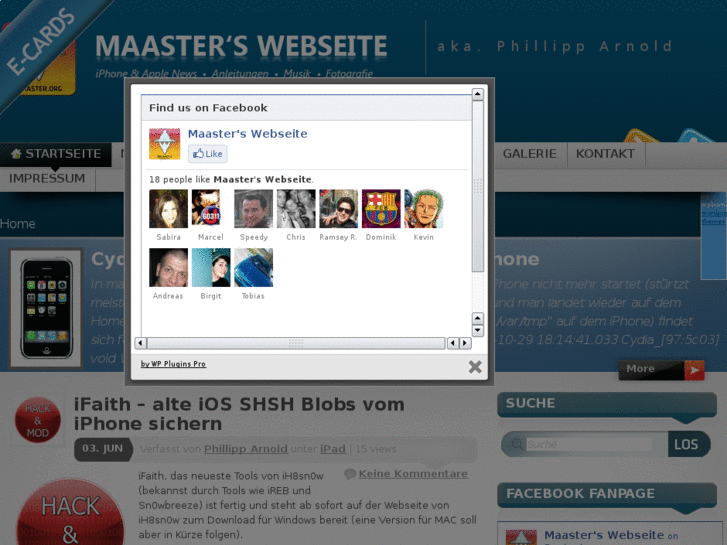Image resolution: width=727 pixels, height=545 pixels.
Task: Close the Facebook popup with the X
Action: tap(475, 367)
